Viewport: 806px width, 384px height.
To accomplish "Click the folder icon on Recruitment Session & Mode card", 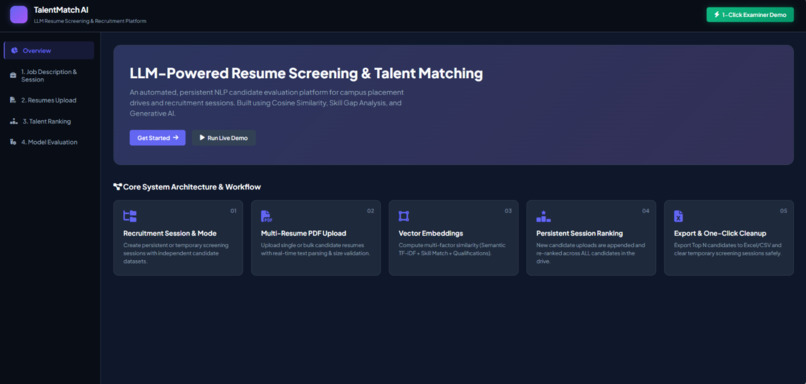I will pyautogui.click(x=130, y=216).
